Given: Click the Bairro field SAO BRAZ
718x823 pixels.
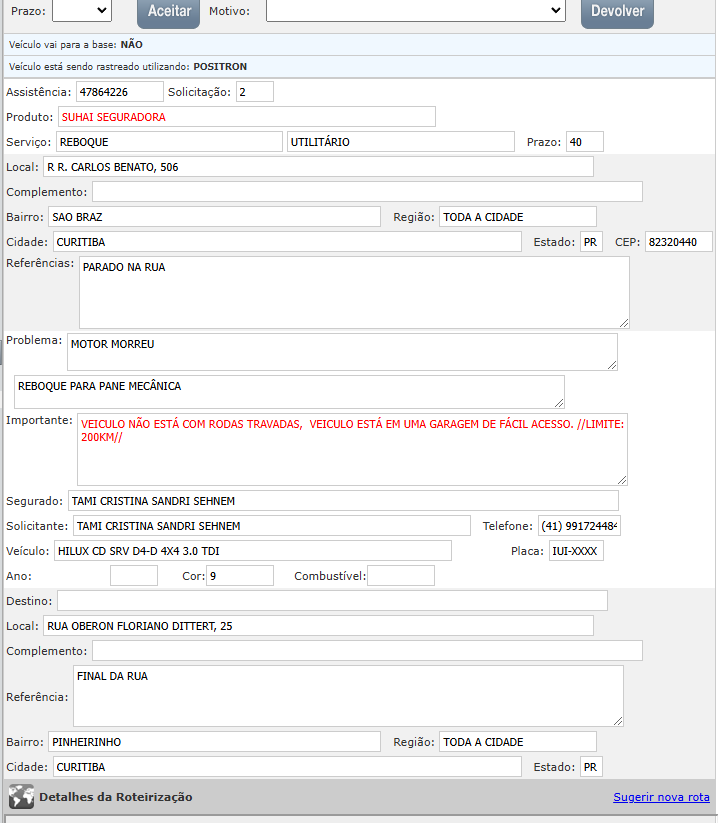Looking at the screenshot, I should pos(215,217).
